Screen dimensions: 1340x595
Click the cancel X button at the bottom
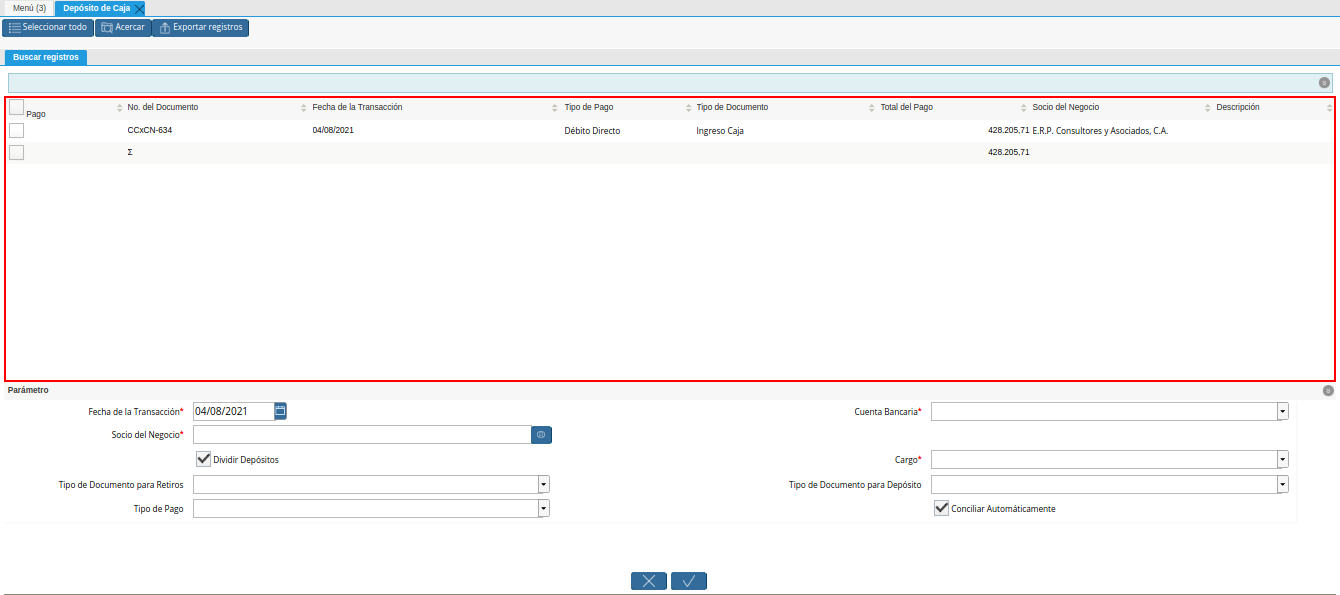pos(649,581)
